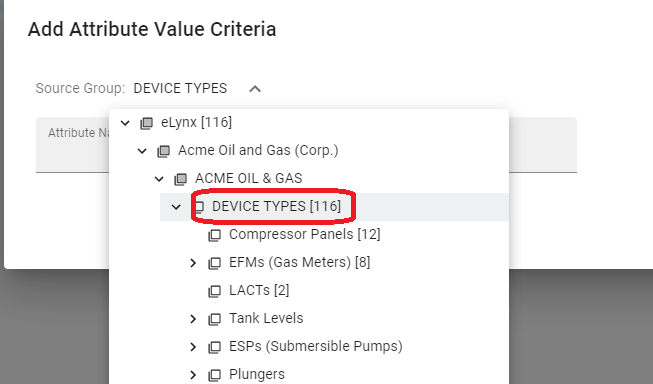Click the group icon beside ACME OIL & GAS
This screenshot has width=653, height=384.
pos(180,179)
